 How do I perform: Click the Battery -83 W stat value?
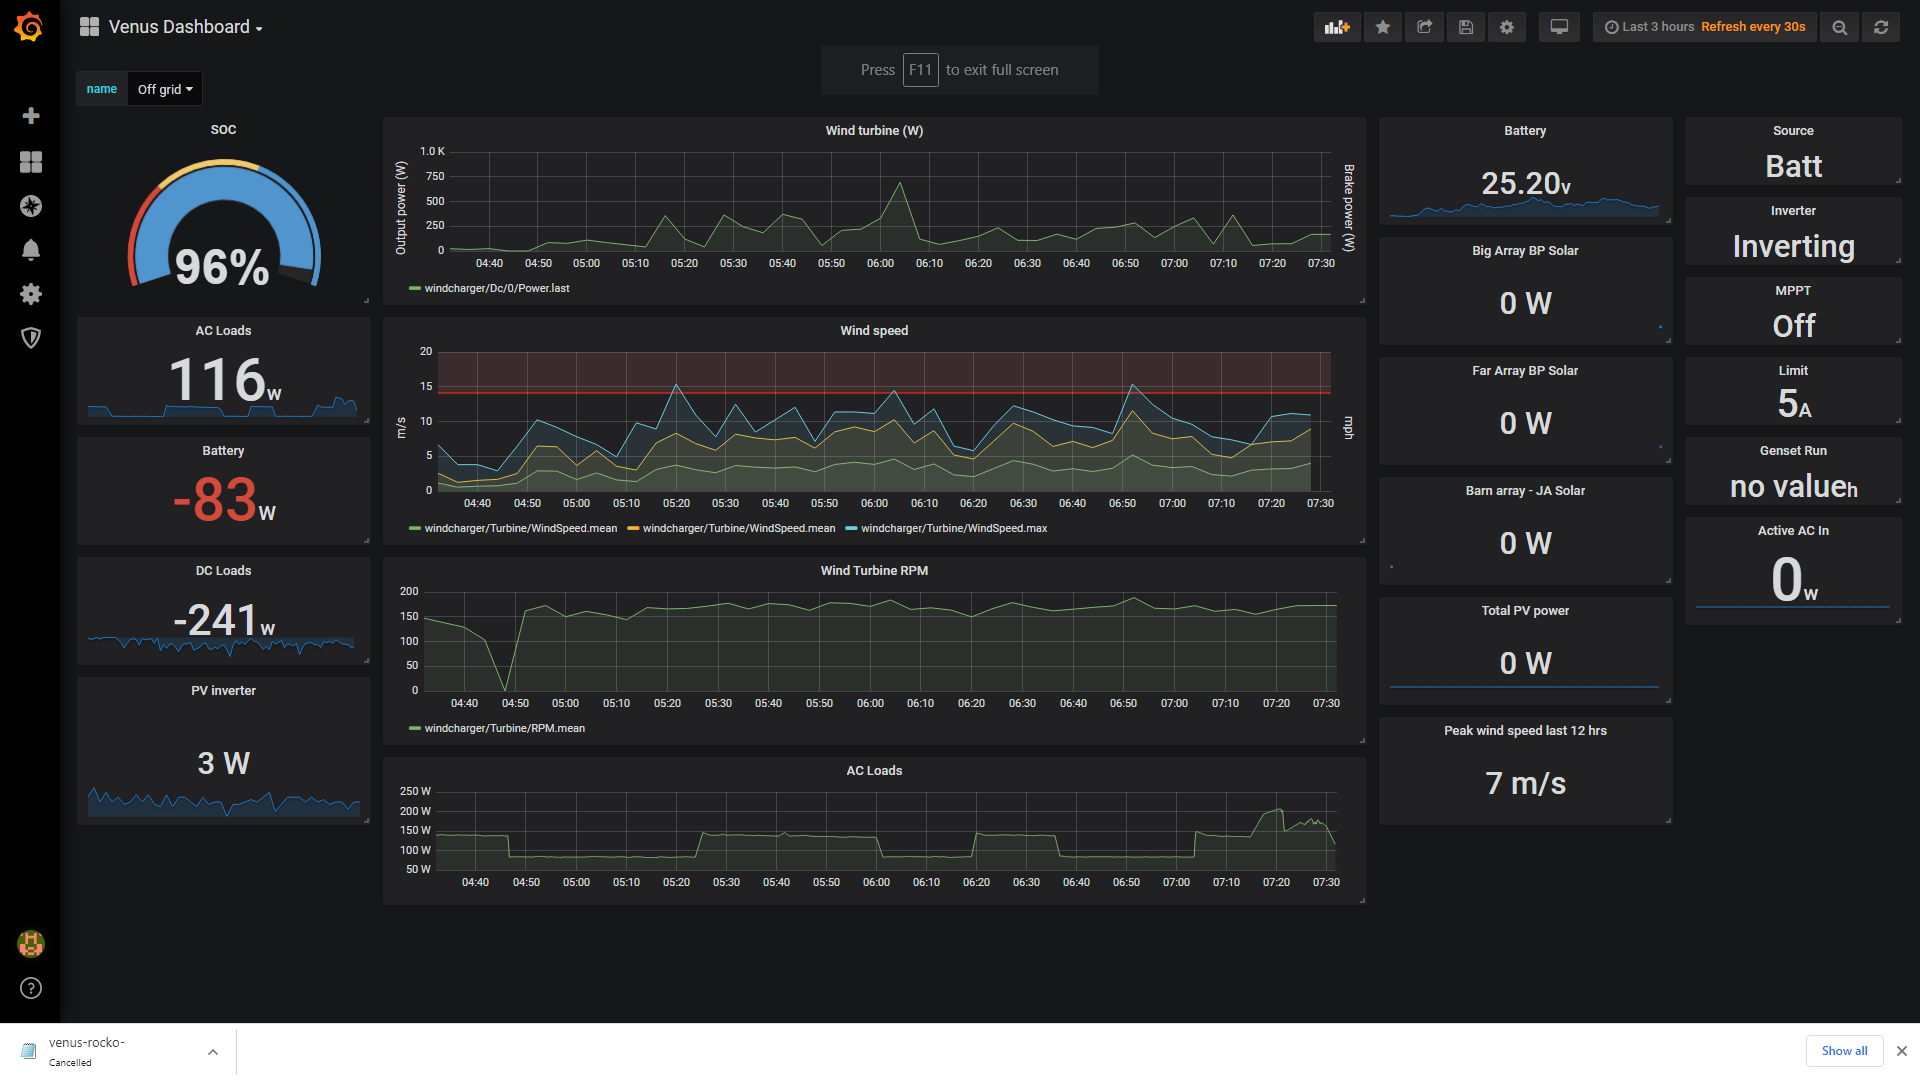tap(223, 499)
